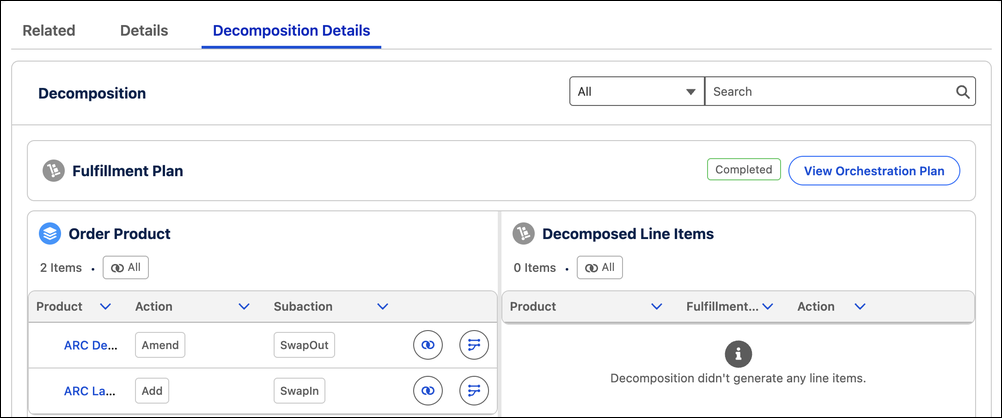The width and height of the screenshot is (1002, 418).
Task: Click the search magnifier icon
Action: pos(962,91)
